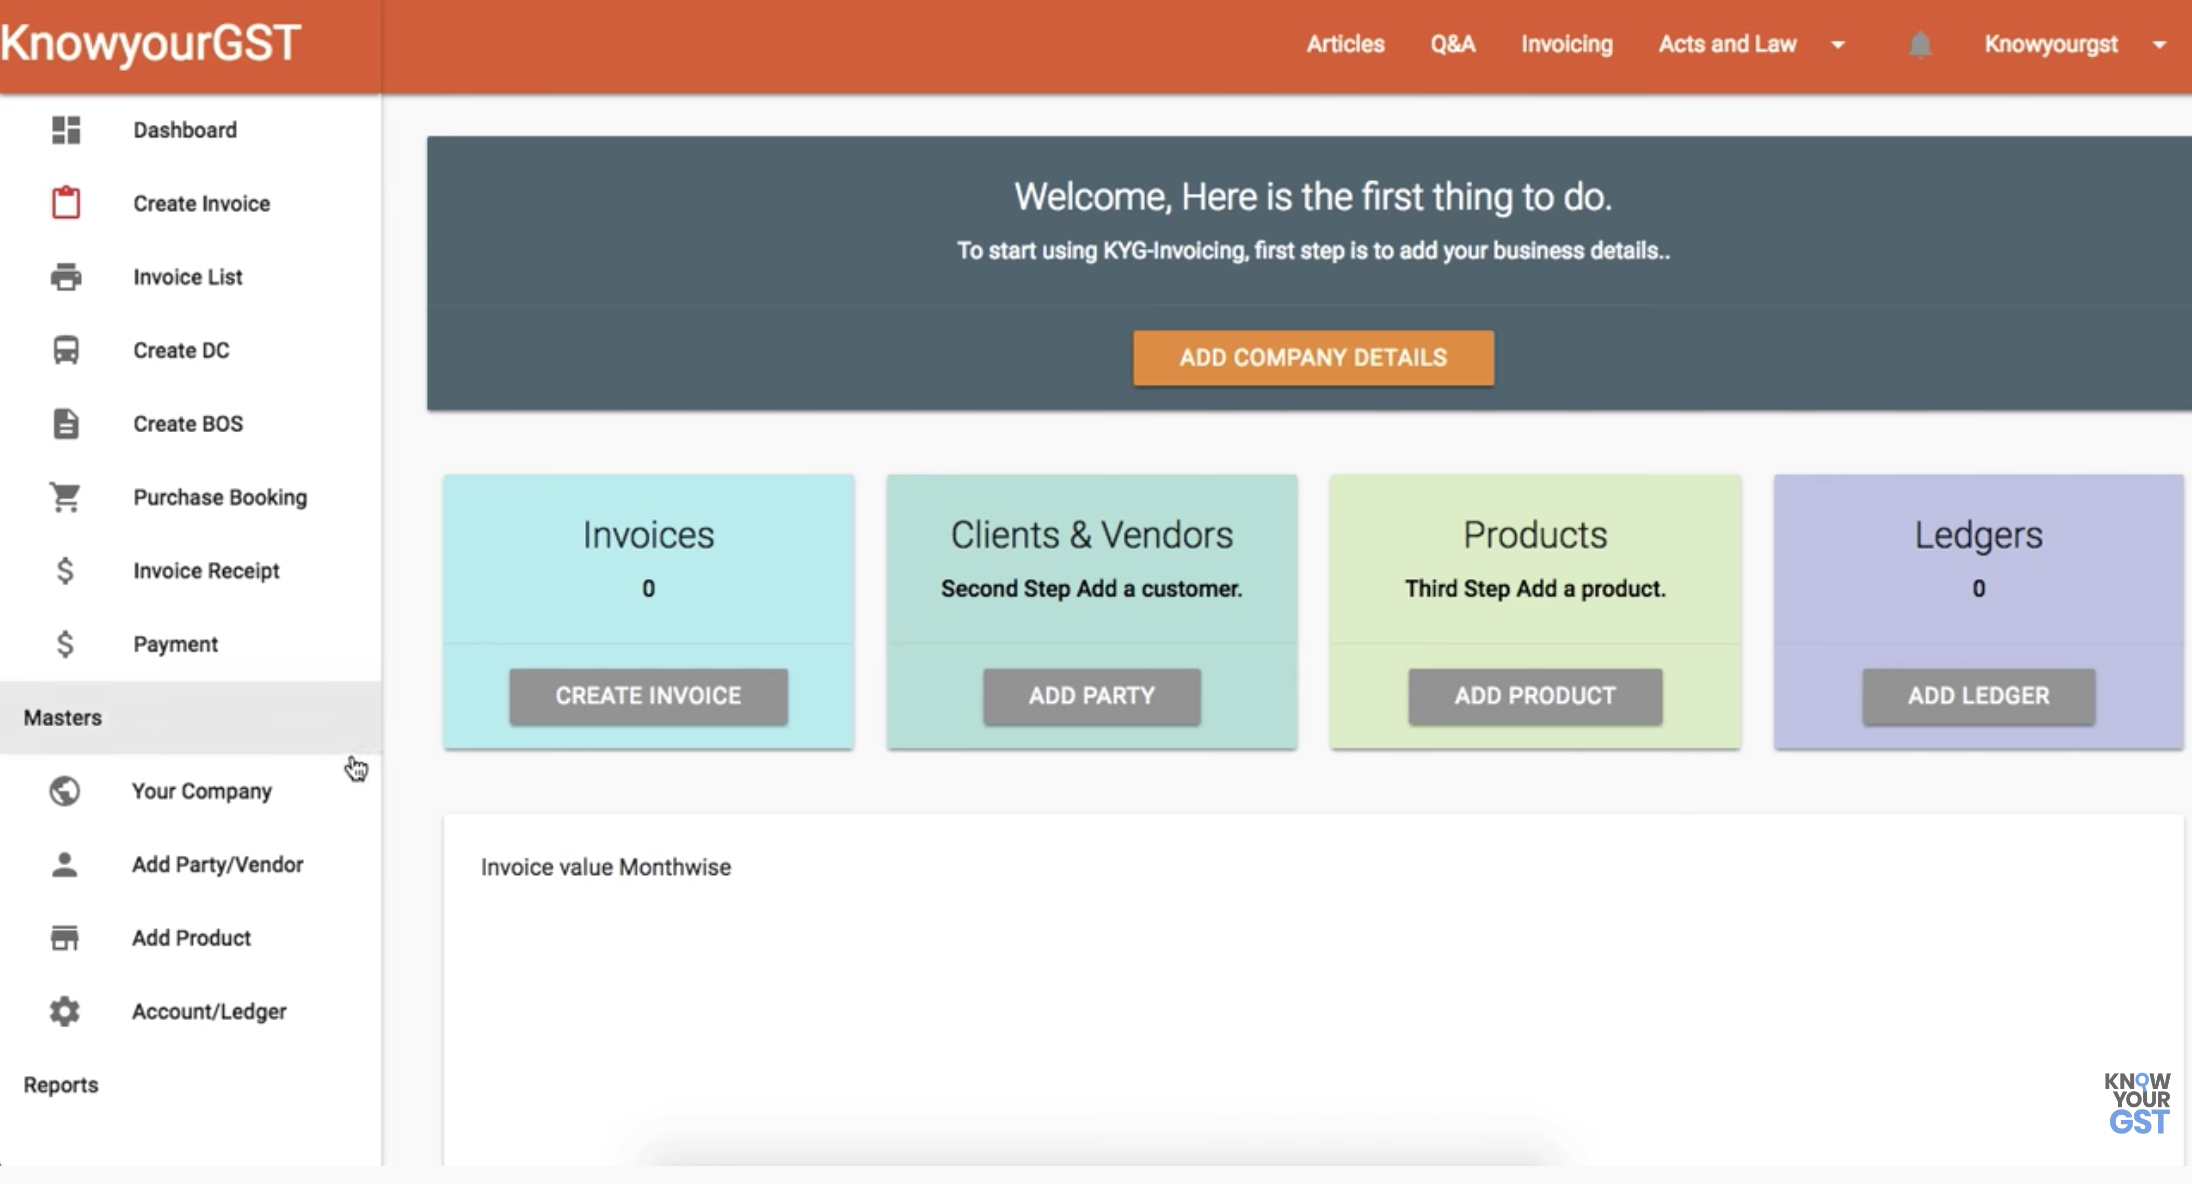2192x1184 pixels.
Task: Click the Your Company globe icon
Action: click(x=65, y=791)
